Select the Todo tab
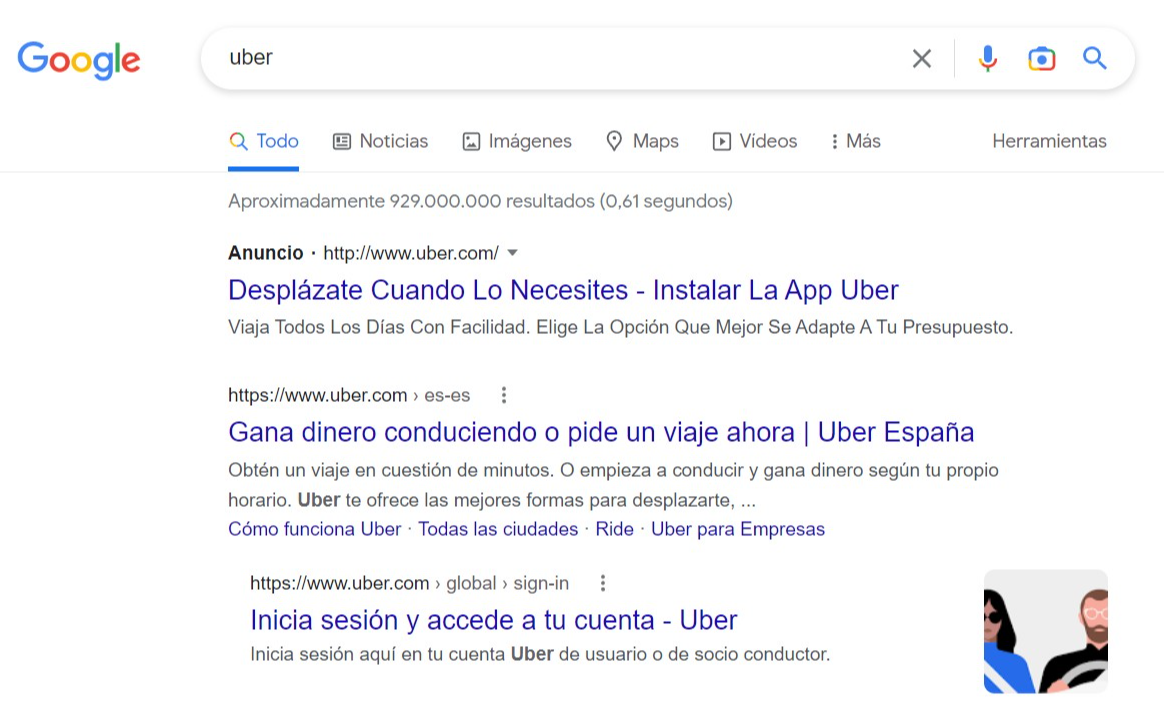Image resolution: width=1164 pixels, height=714 pixels. (x=264, y=141)
